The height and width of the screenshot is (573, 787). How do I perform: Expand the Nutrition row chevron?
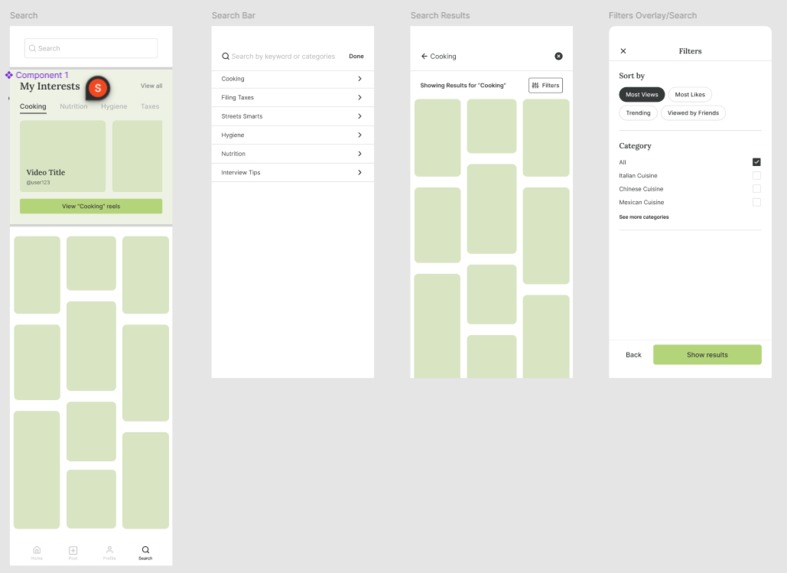click(x=360, y=154)
